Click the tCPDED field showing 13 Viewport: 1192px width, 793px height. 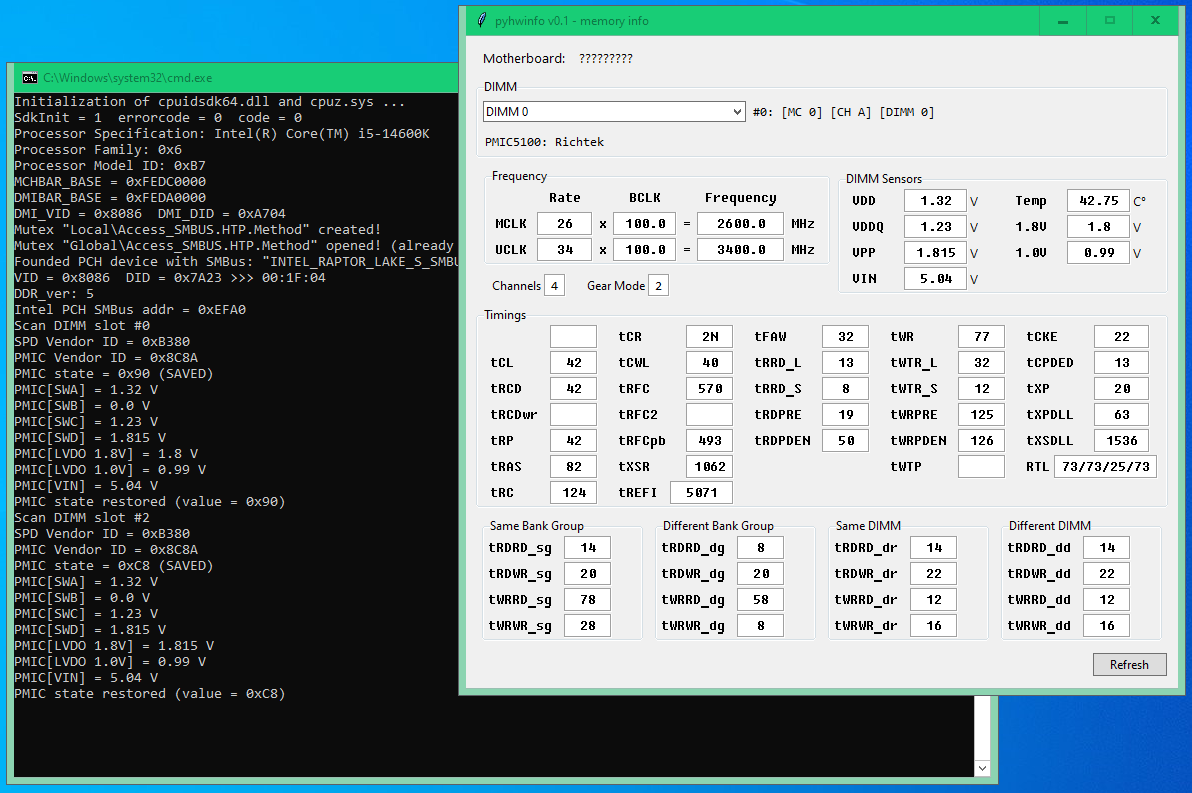pos(1121,363)
